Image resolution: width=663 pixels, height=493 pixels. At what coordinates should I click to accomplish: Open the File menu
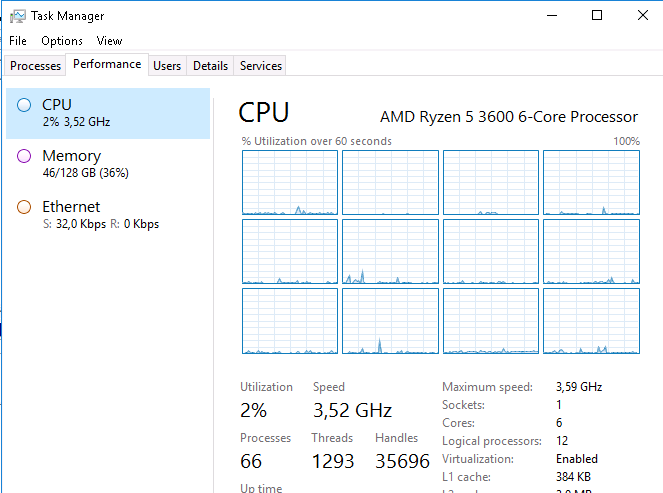coord(18,41)
